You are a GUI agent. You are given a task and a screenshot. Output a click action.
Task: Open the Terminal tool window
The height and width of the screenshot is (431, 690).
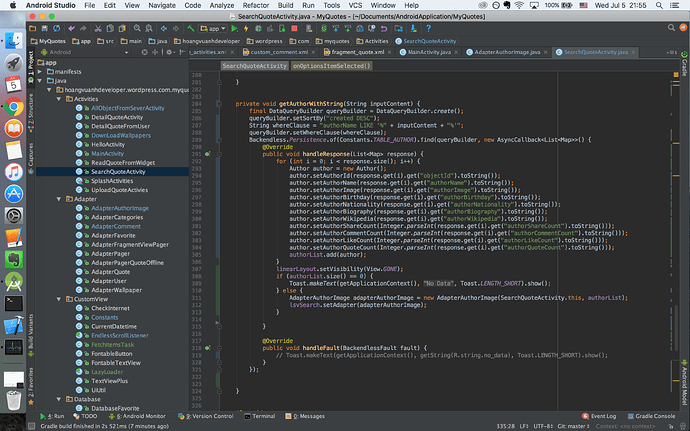click(x=260, y=416)
